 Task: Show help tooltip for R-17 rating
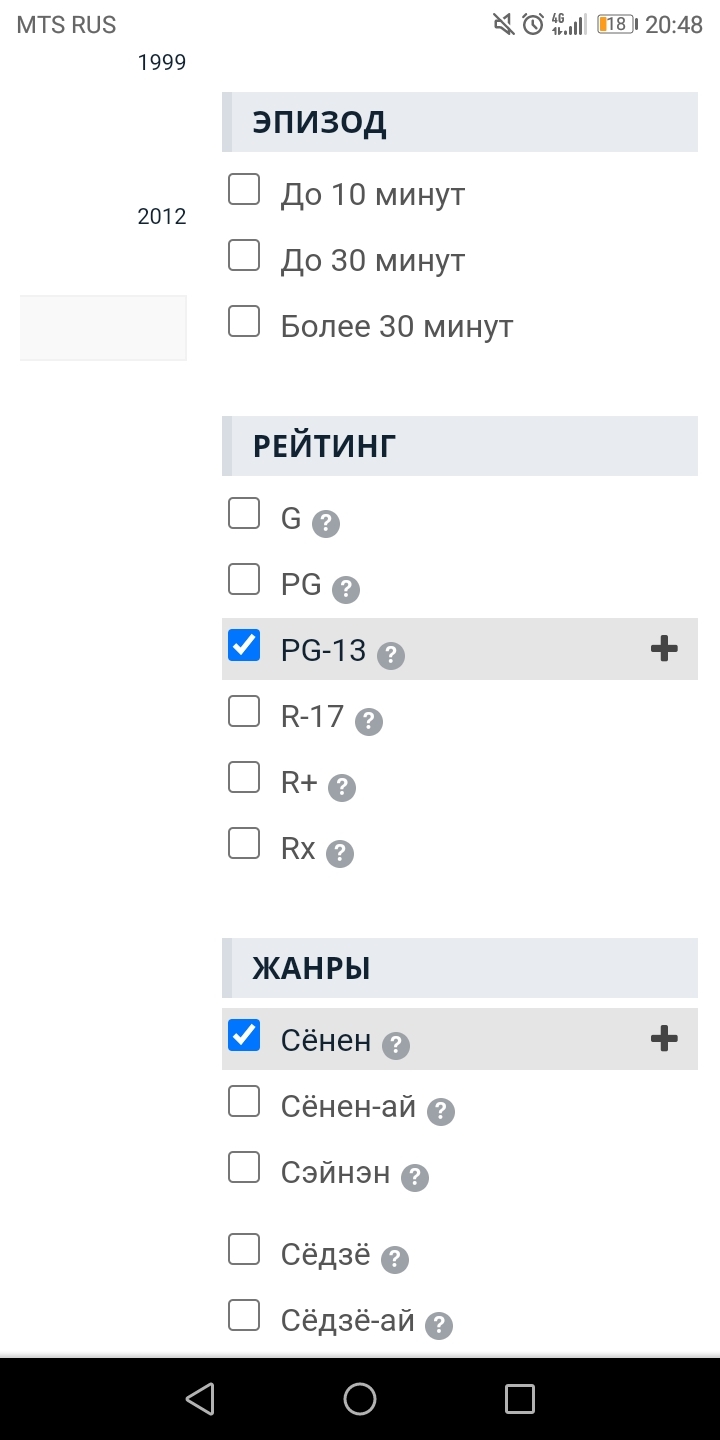click(369, 722)
